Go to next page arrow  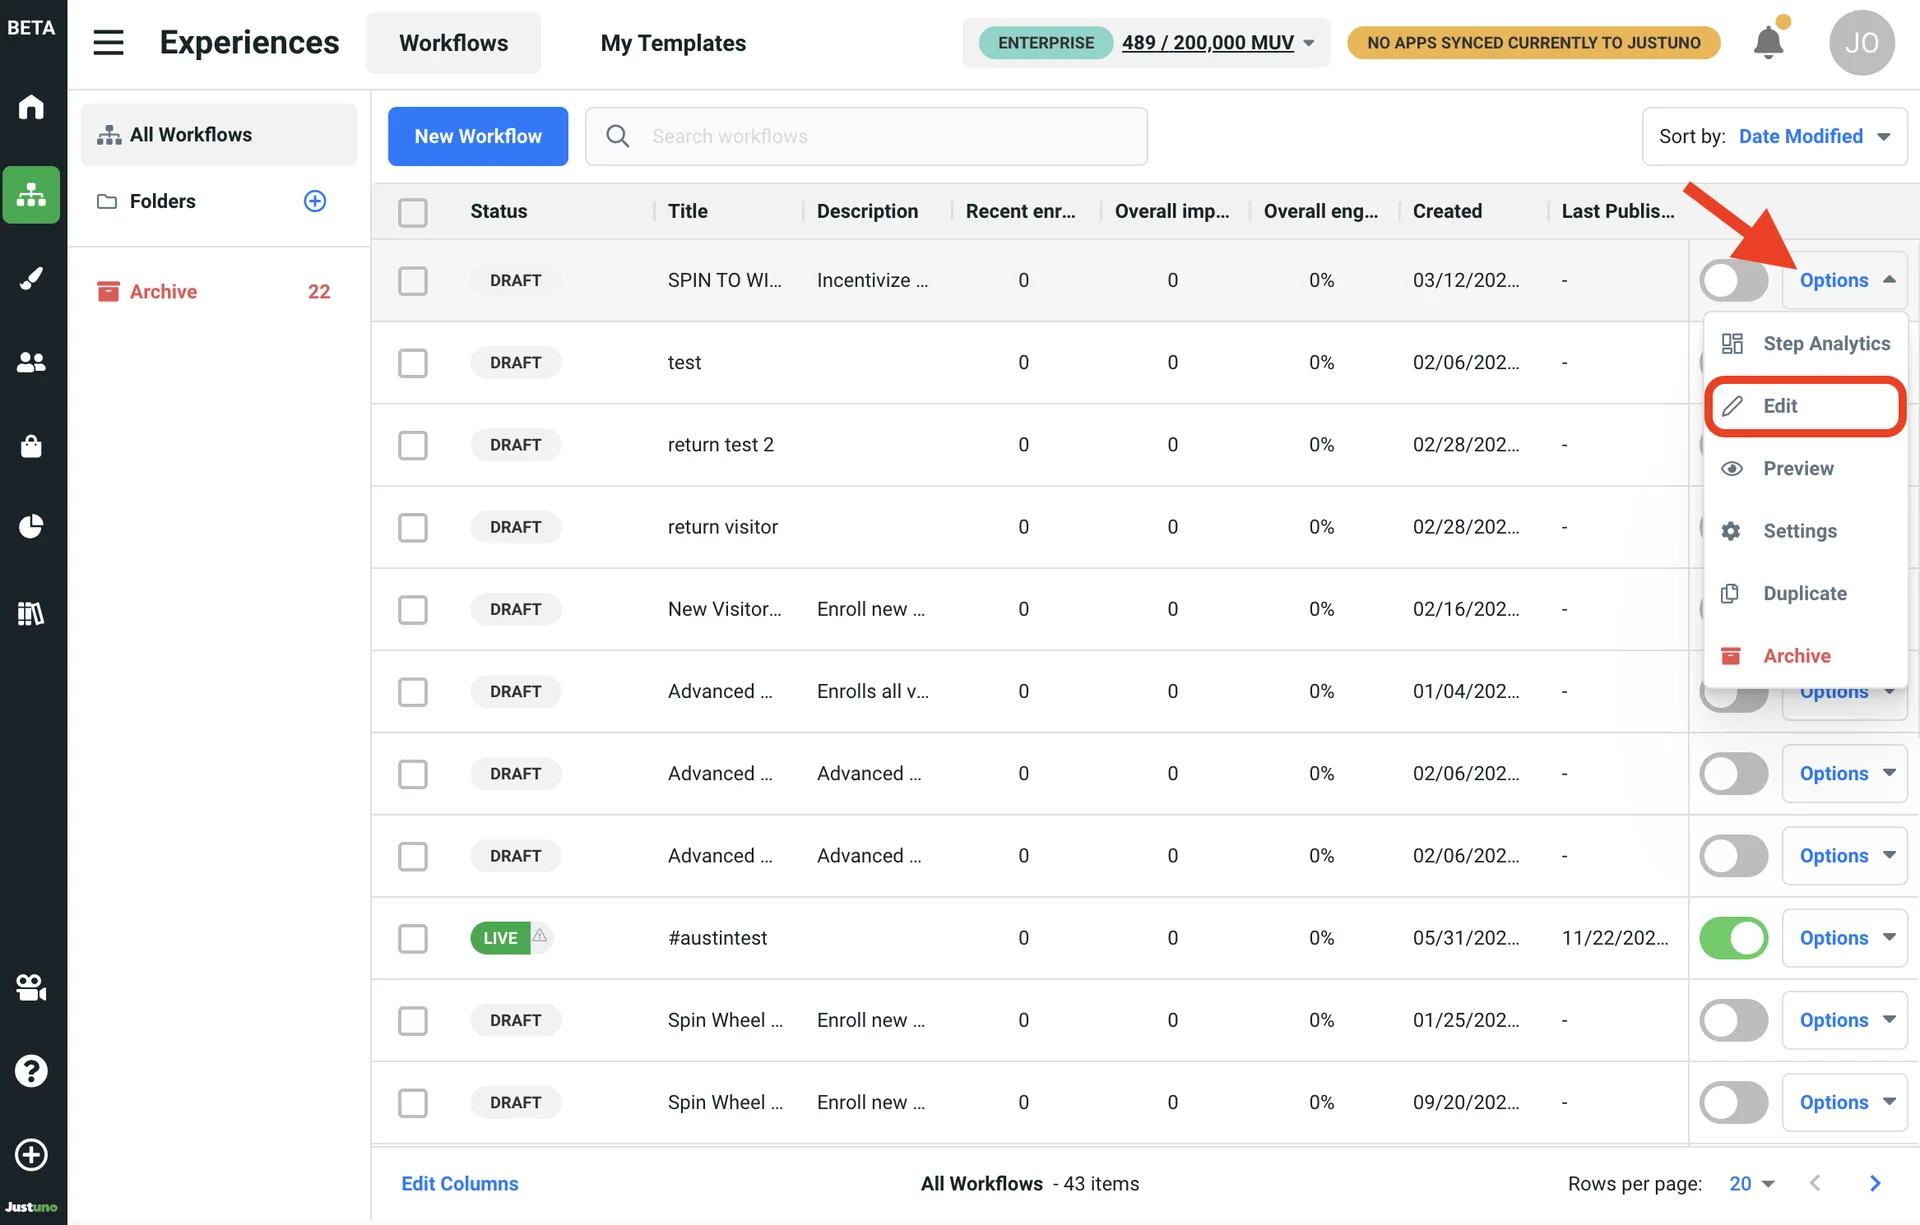(1875, 1183)
